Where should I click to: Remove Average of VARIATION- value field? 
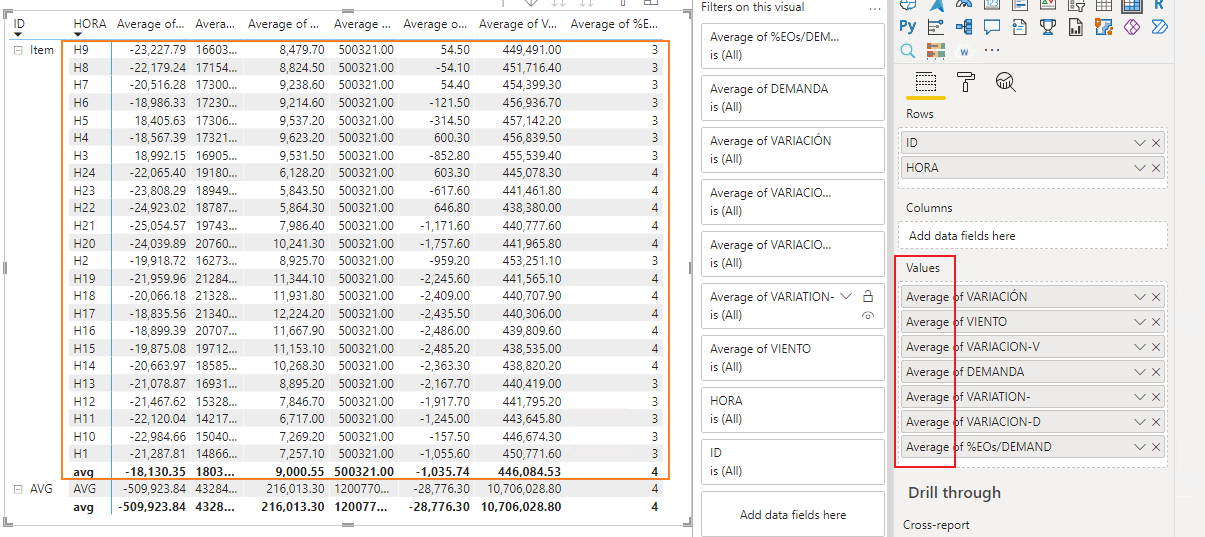(1156, 397)
